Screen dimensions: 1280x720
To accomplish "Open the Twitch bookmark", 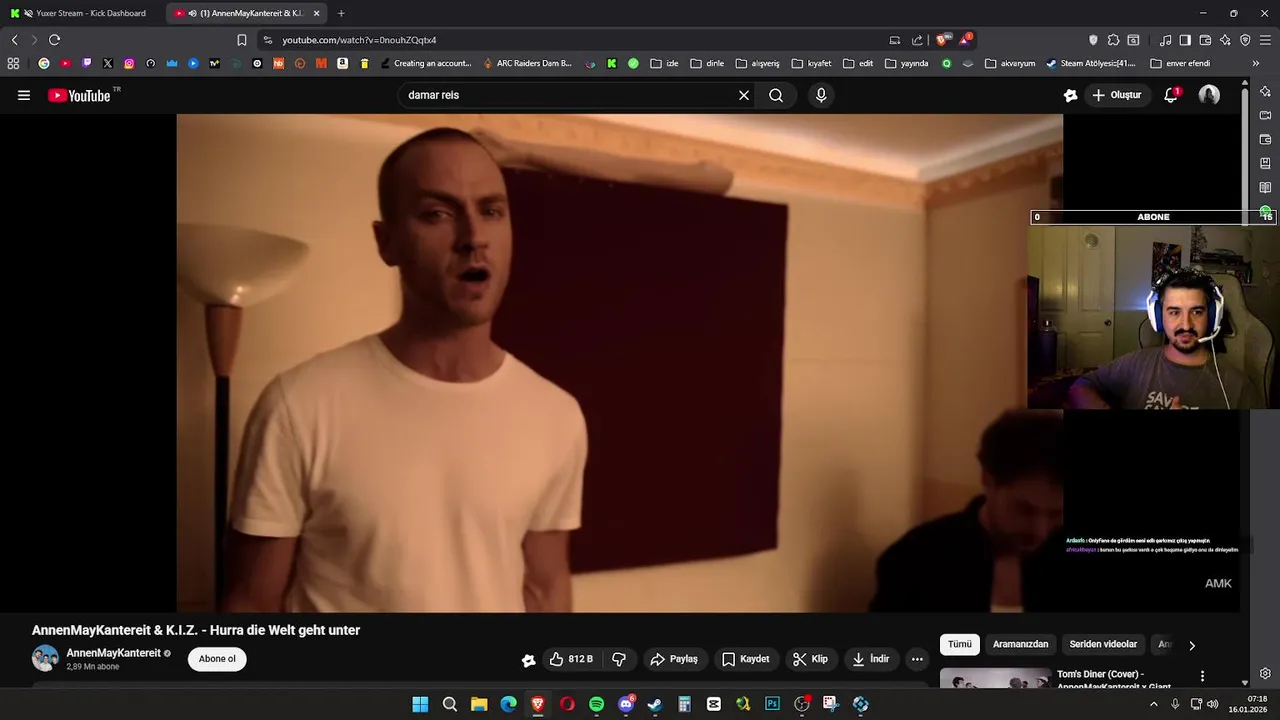I will point(87,63).
